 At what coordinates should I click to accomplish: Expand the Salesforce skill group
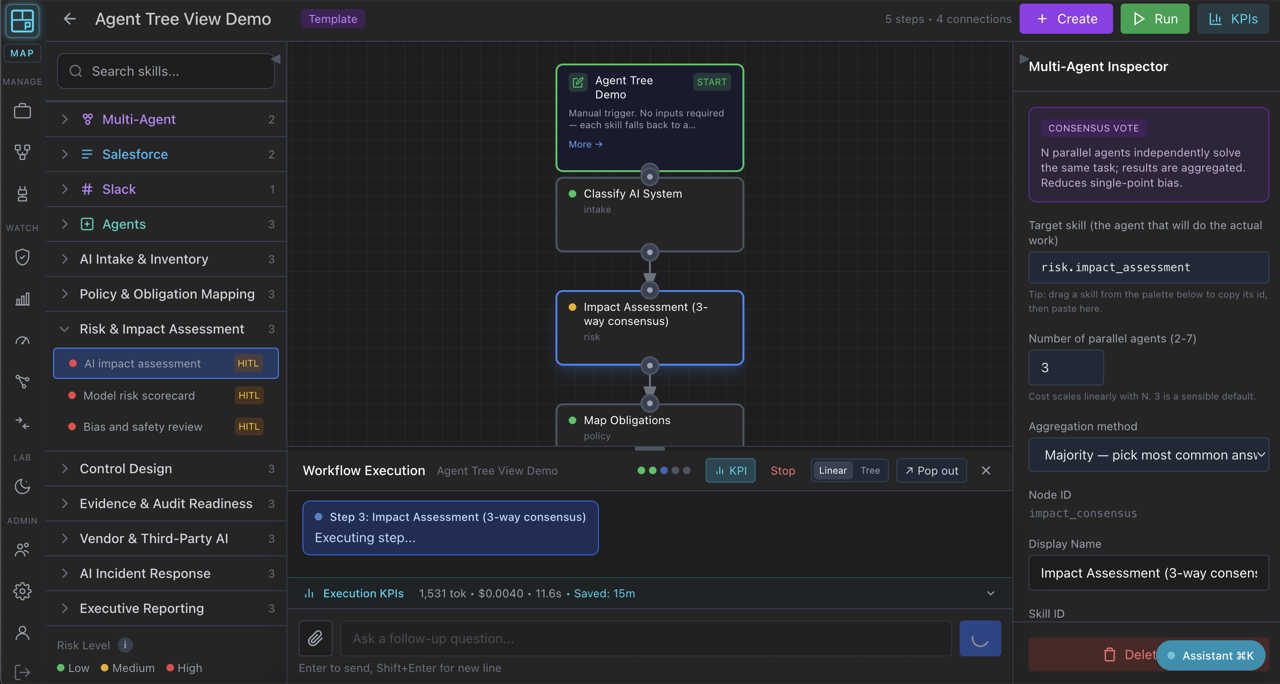166,154
